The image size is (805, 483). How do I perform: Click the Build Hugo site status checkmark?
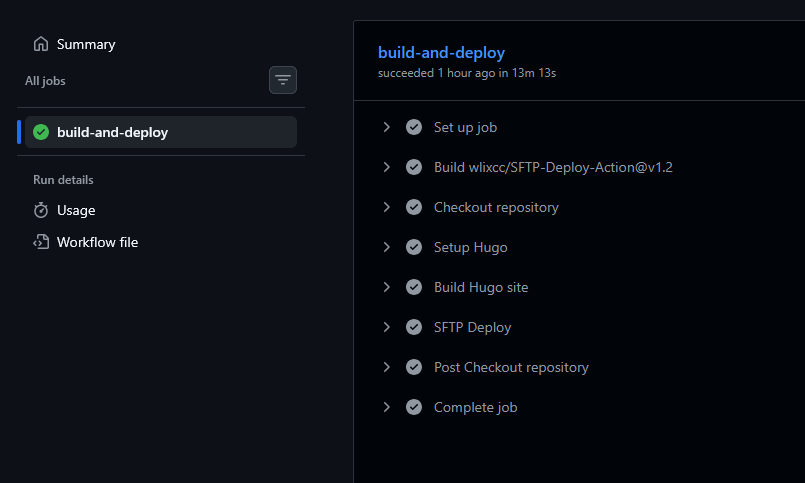[x=414, y=287]
